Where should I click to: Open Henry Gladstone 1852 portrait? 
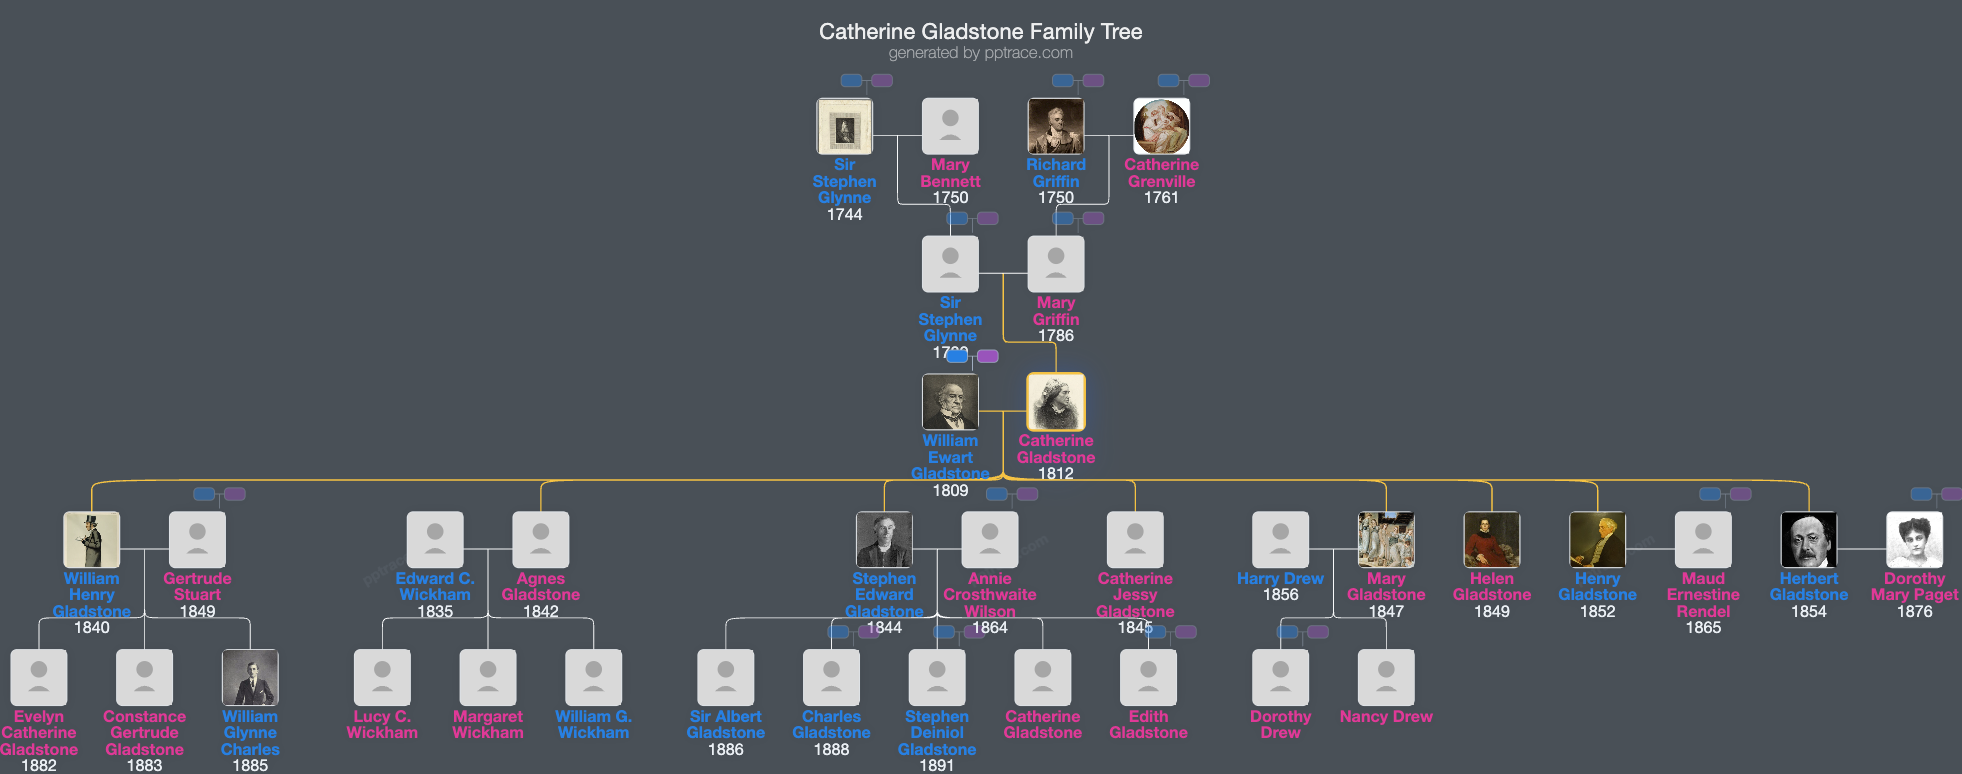[x=1598, y=540]
